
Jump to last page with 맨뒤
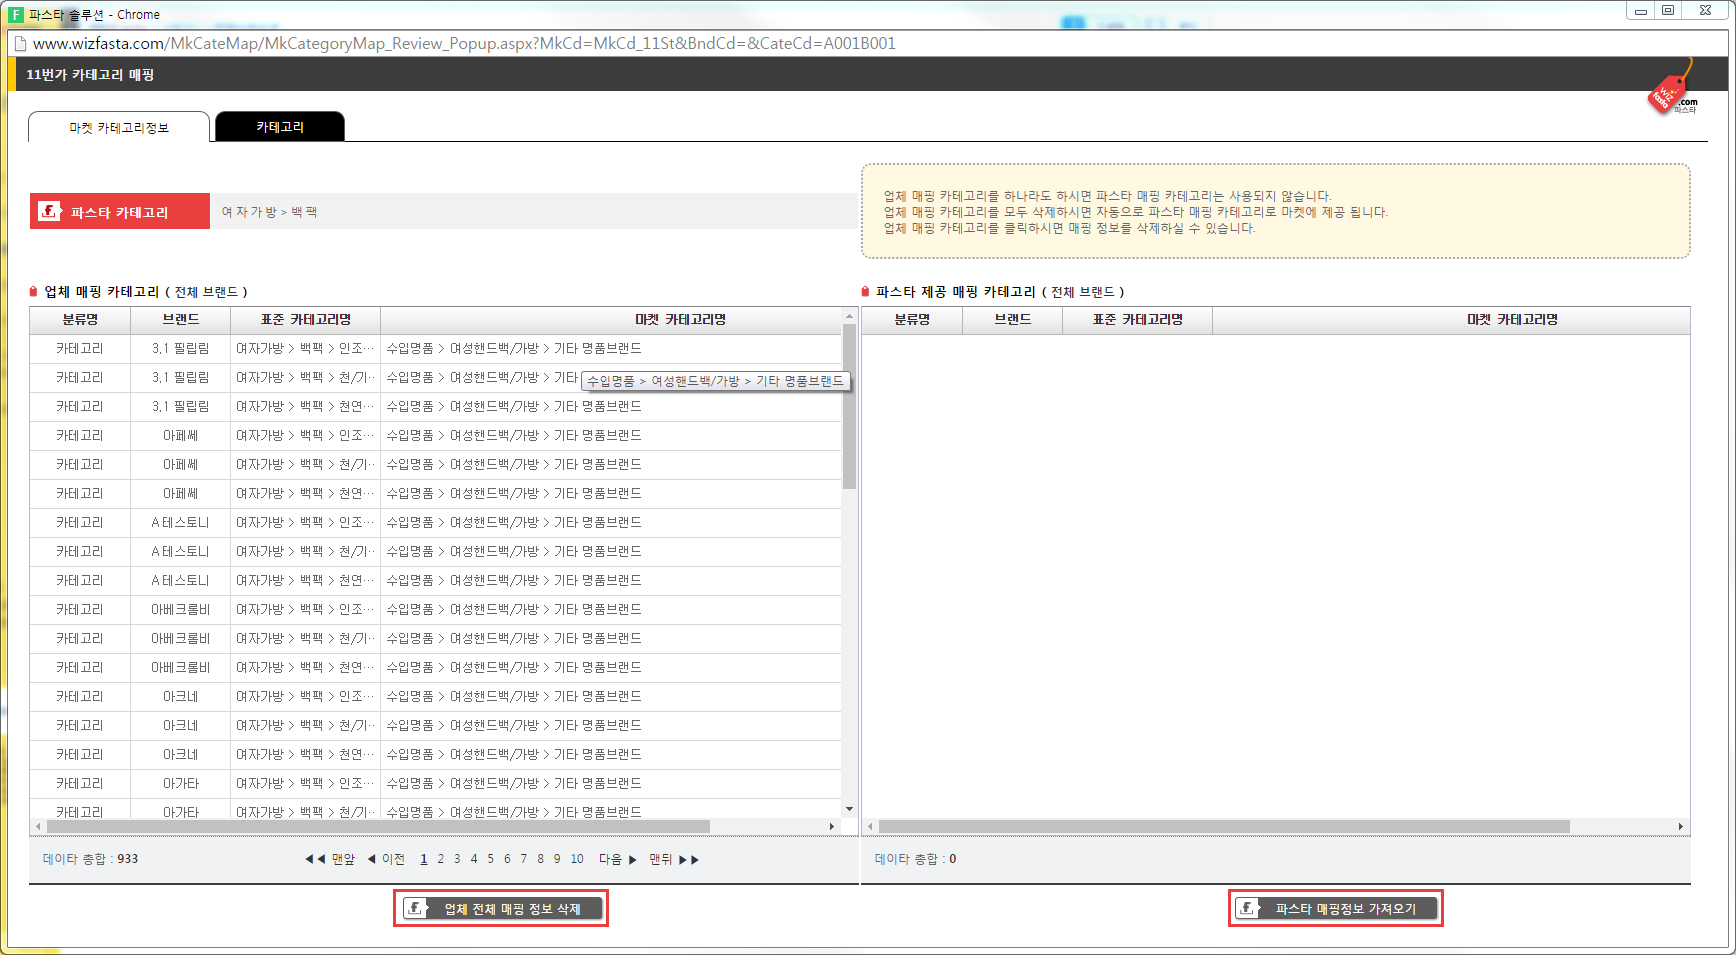click(673, 859)
